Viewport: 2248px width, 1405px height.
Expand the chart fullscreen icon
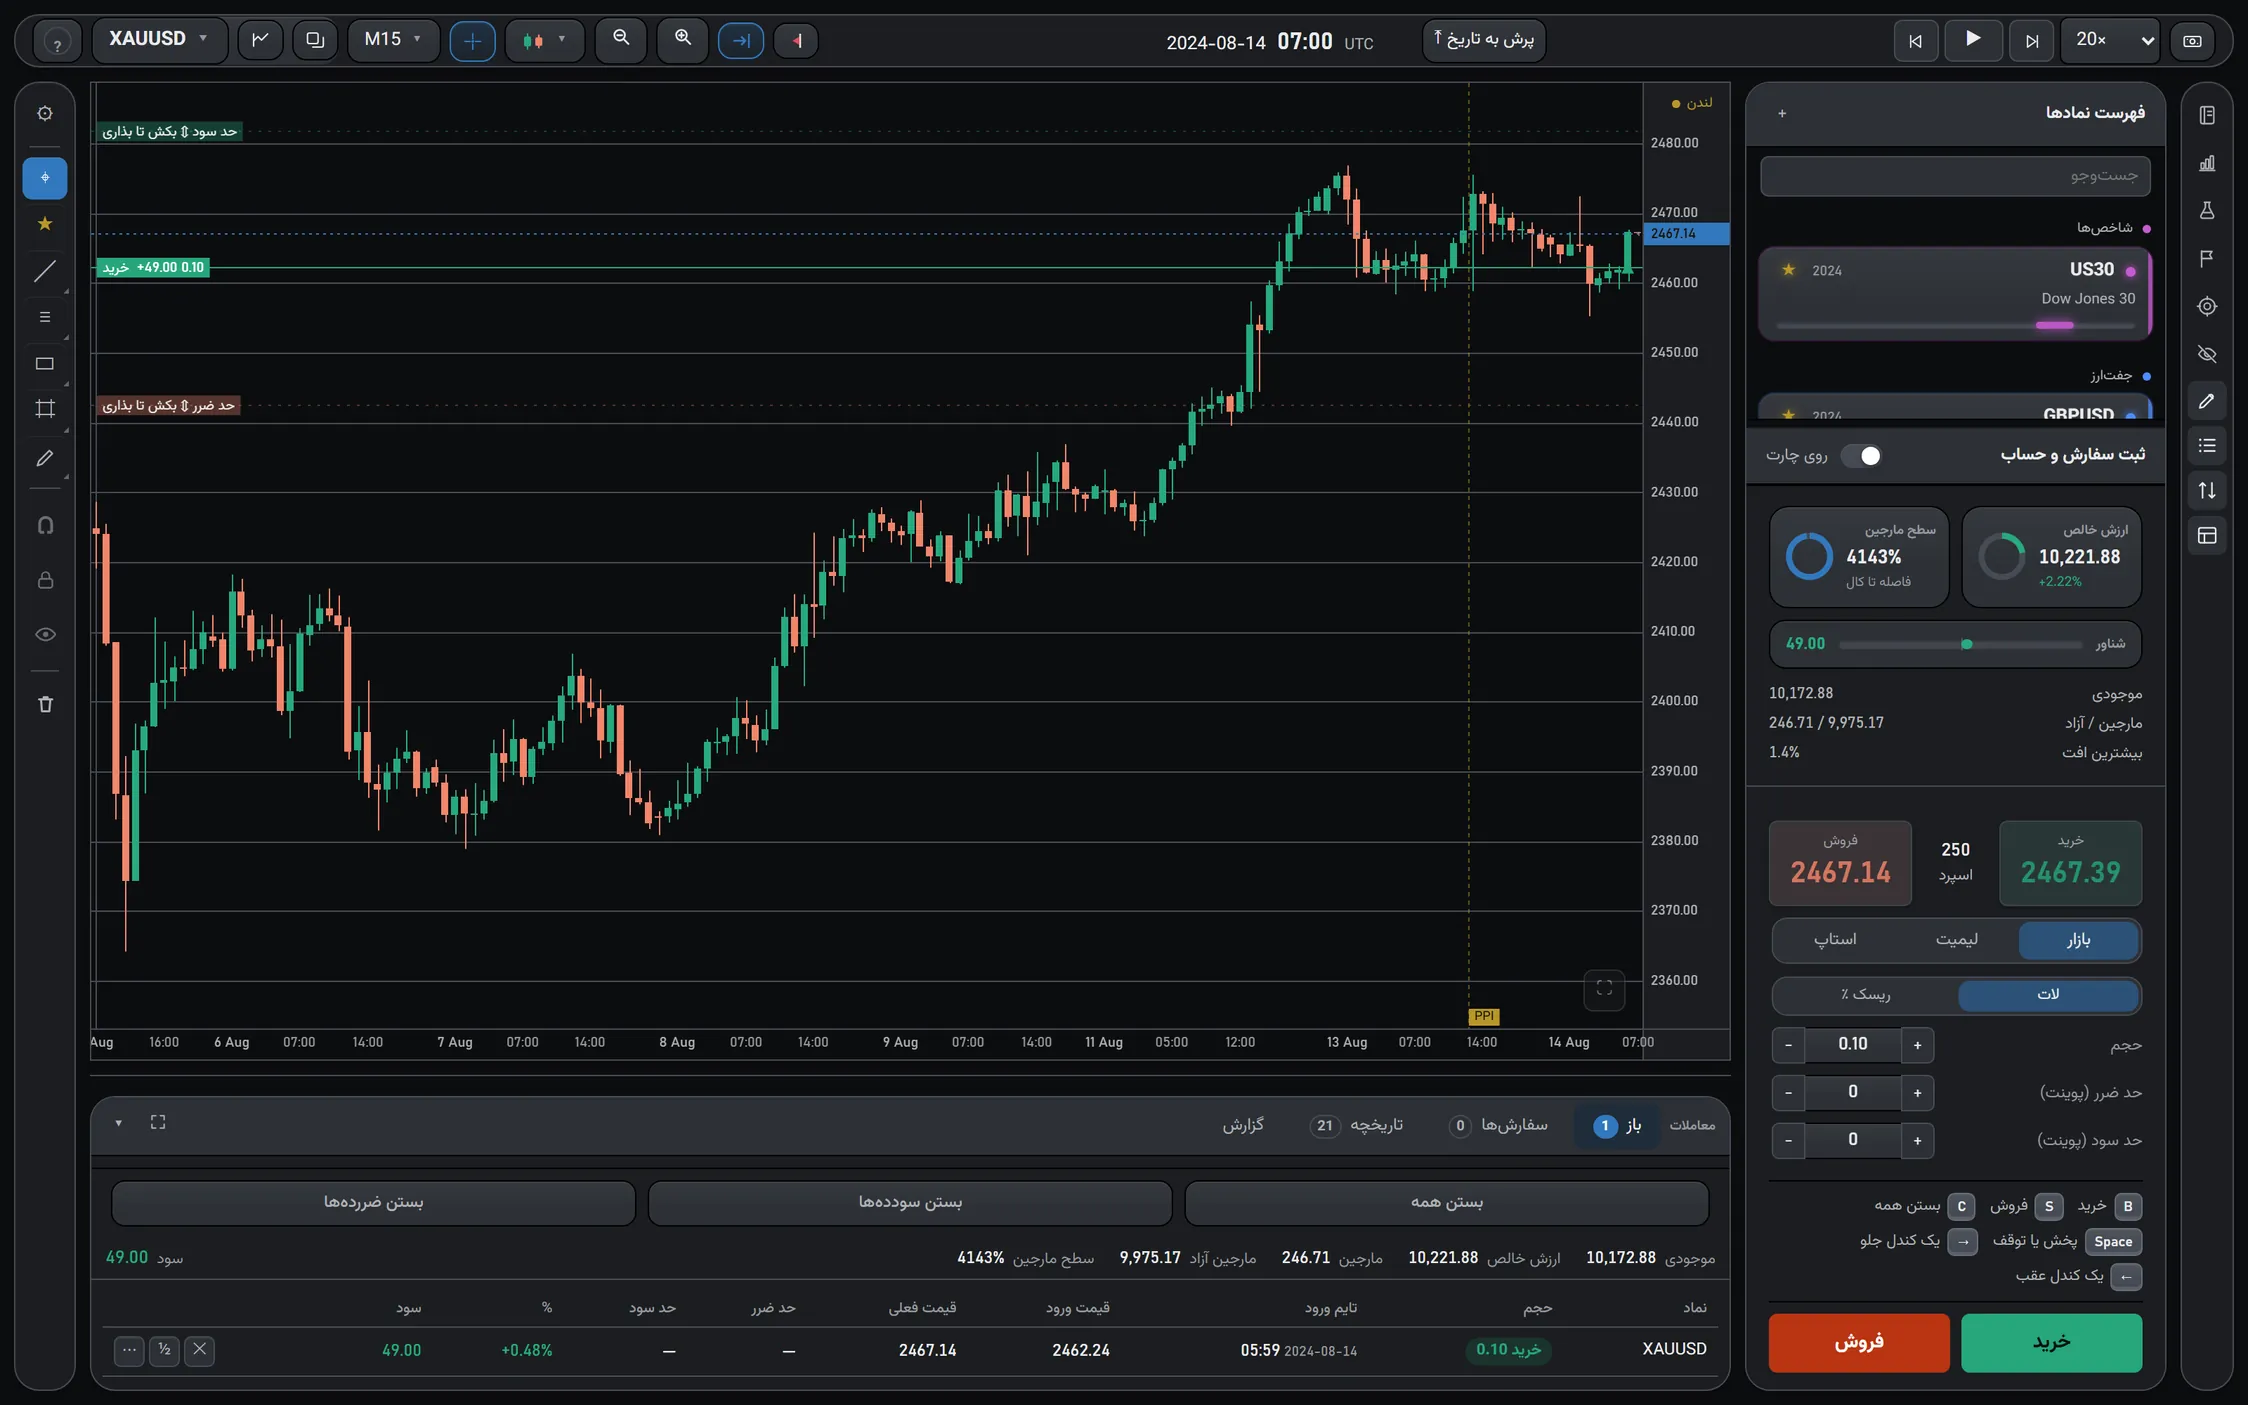[1604, 989]
